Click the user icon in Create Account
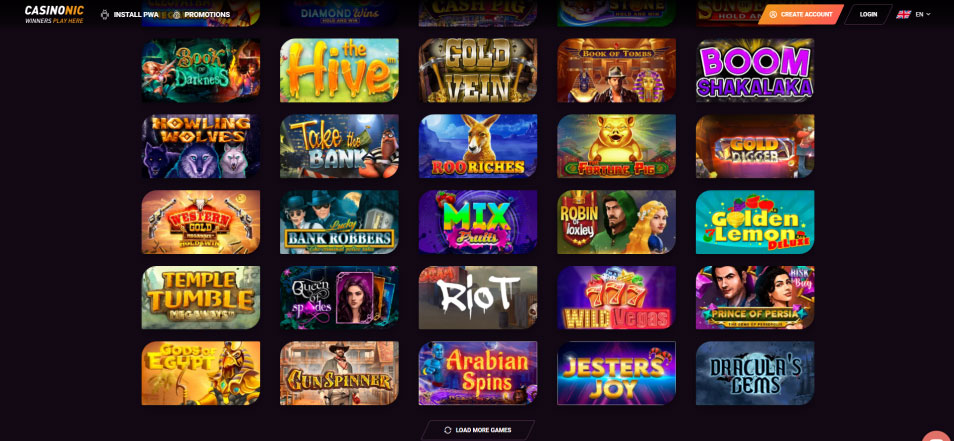Viewport: 954px width, 441px height. (773, 15)
